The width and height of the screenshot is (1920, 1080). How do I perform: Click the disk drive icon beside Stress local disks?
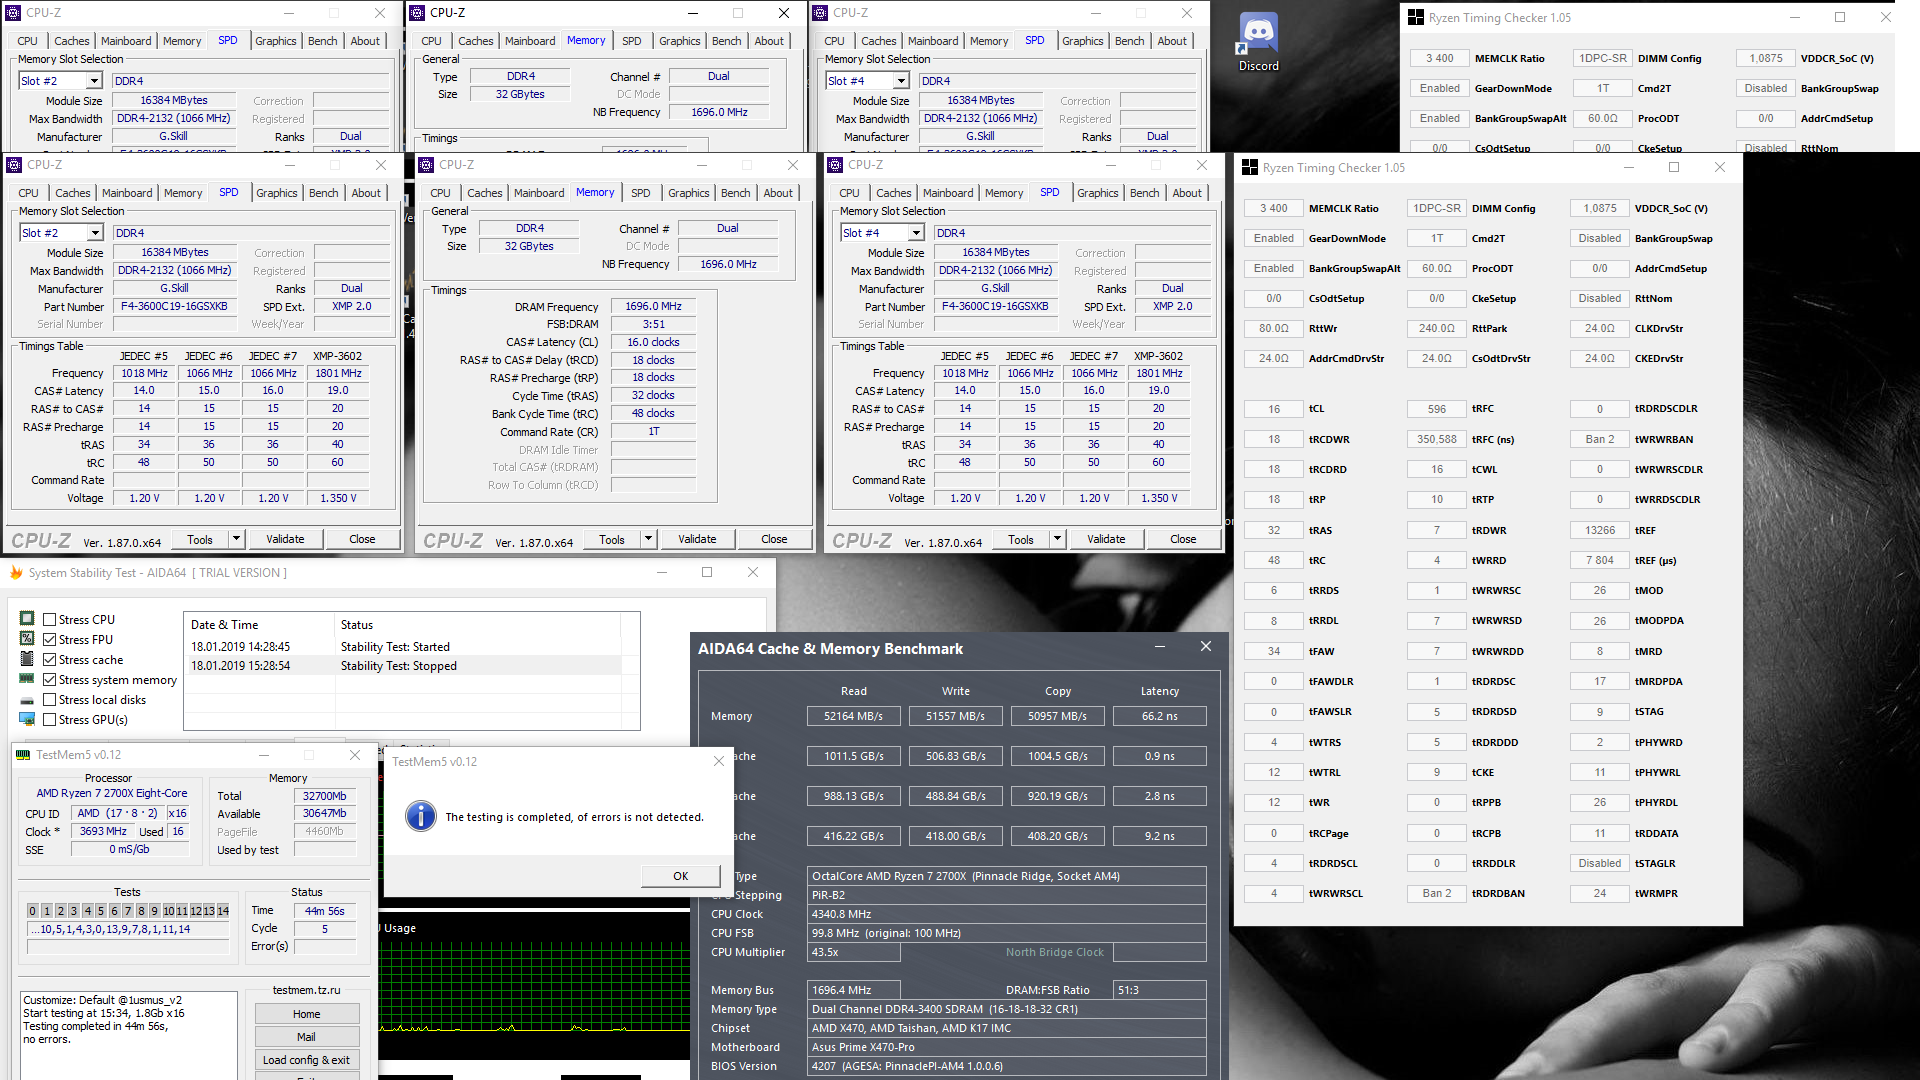27,700
